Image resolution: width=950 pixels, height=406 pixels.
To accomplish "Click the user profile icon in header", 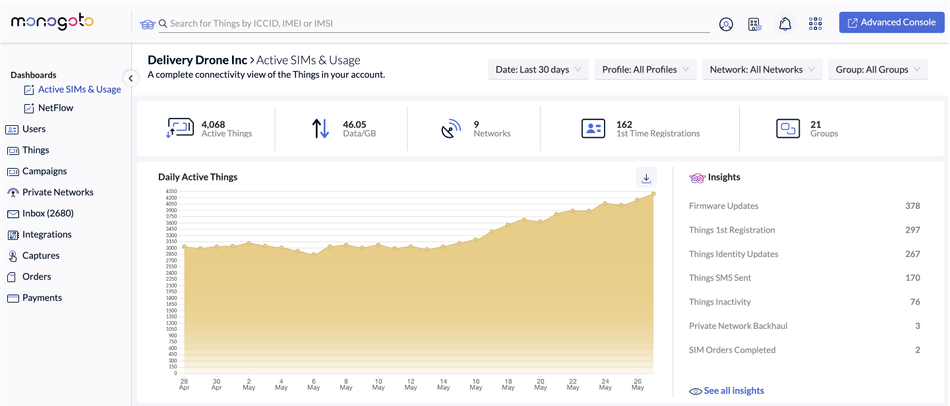I will [x=726, y=24].
